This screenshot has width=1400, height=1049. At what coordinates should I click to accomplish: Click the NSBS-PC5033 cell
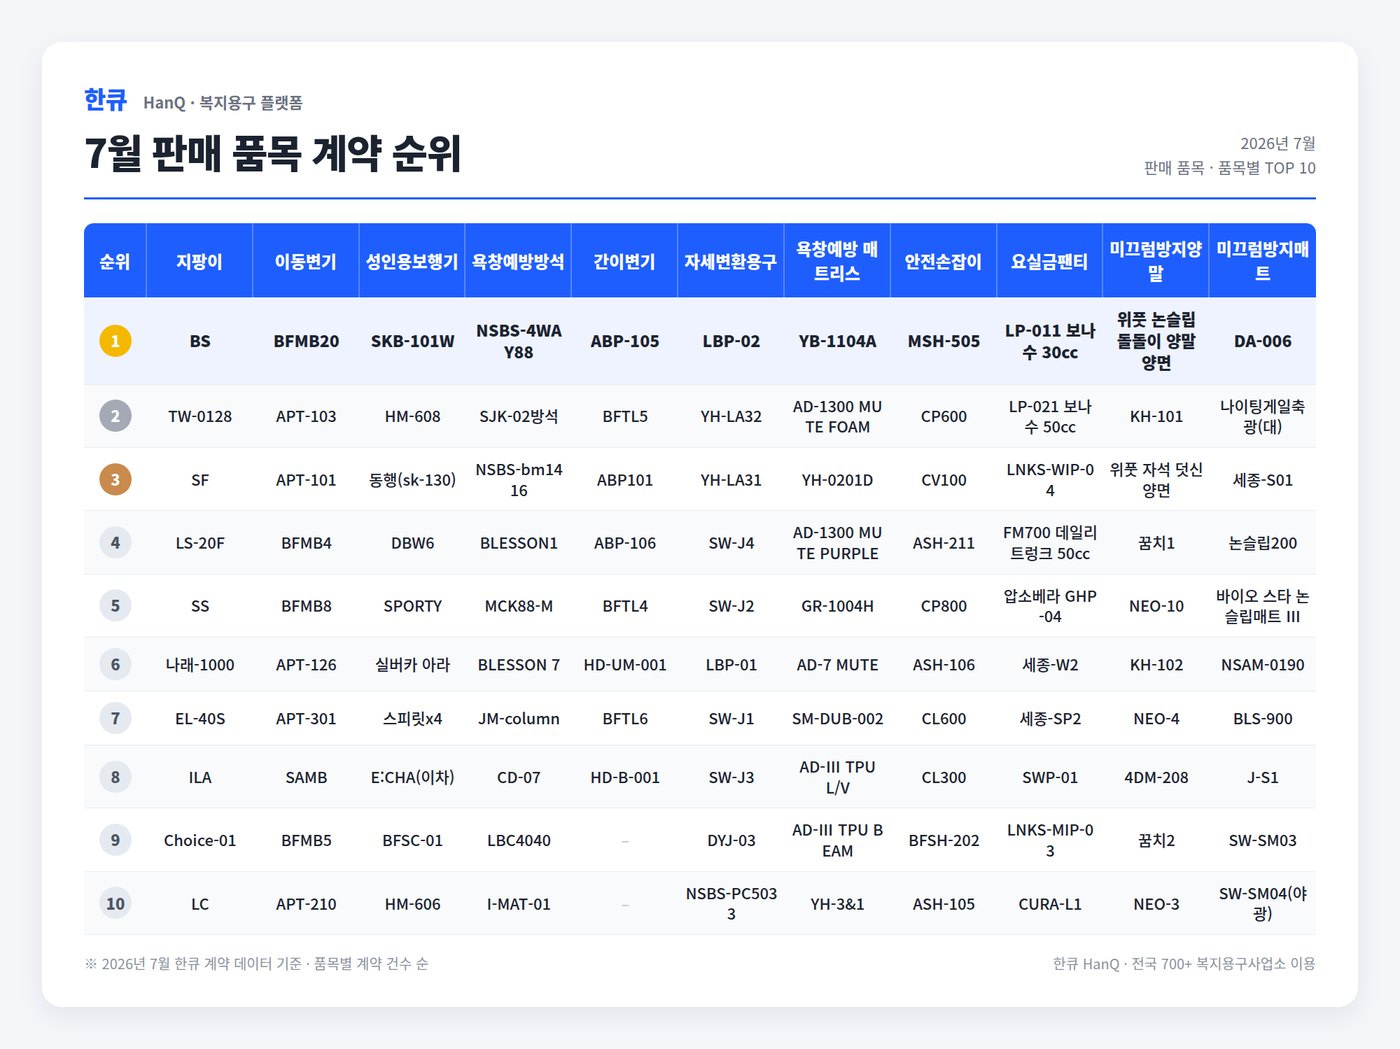point(731,904)
